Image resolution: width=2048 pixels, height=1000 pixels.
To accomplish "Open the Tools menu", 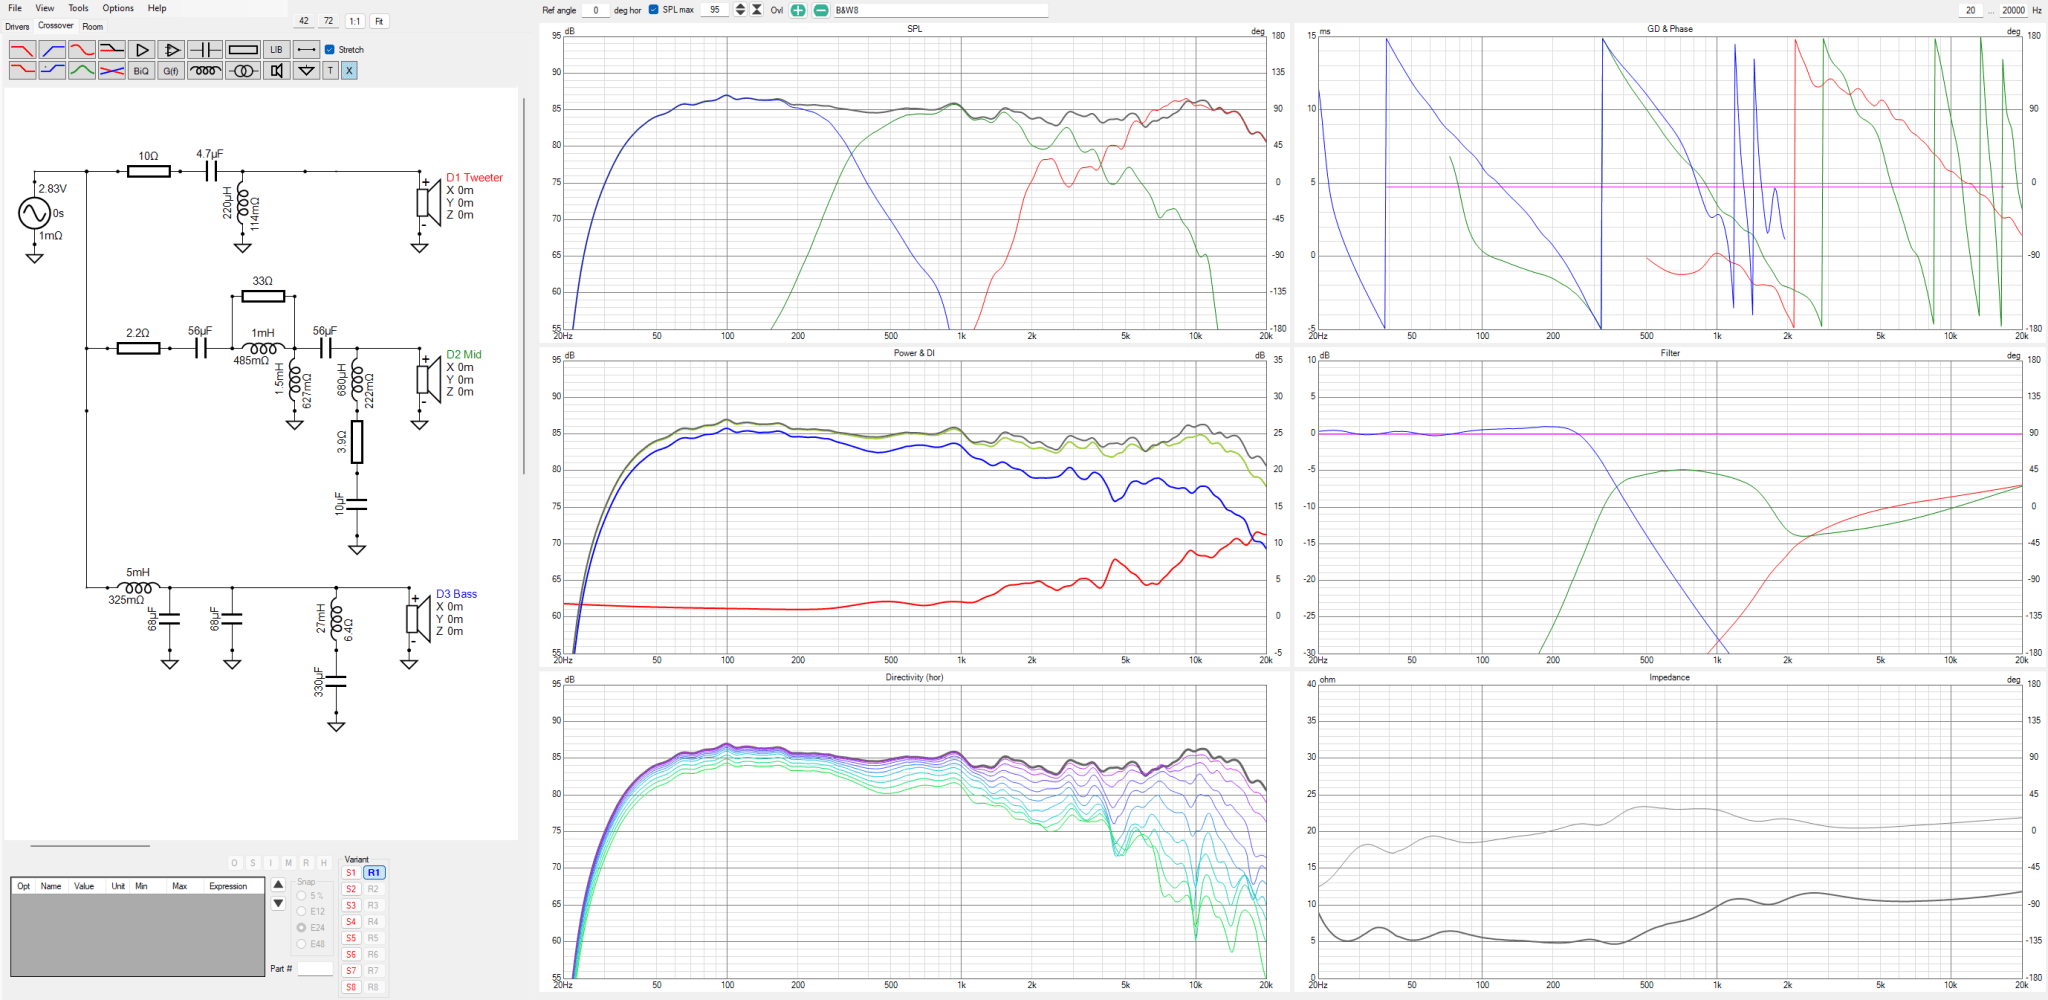I will pyautogui.click(x=78, y=8).
